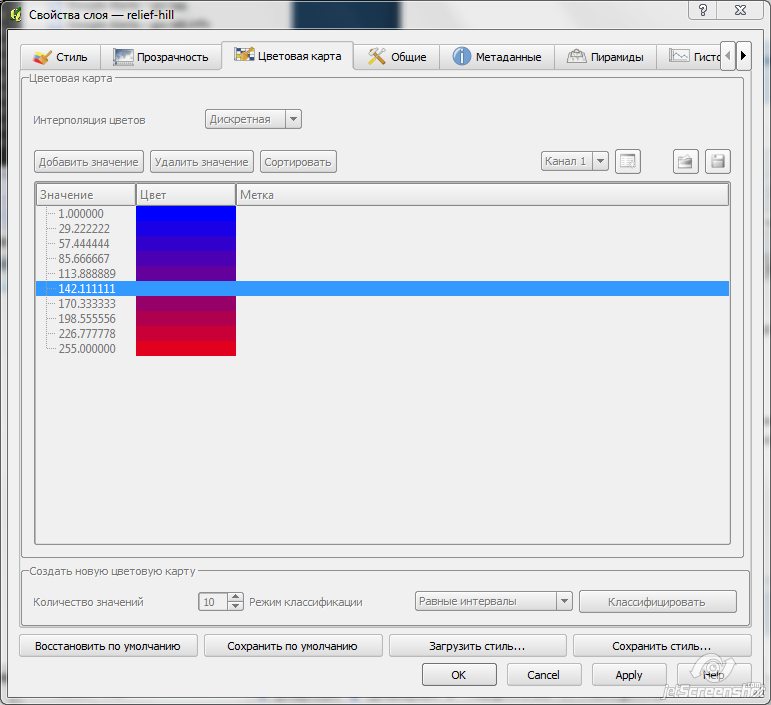Click the Сортировать button
The image size is (771, 705).
pyautogui.click(x=298, y=162)
